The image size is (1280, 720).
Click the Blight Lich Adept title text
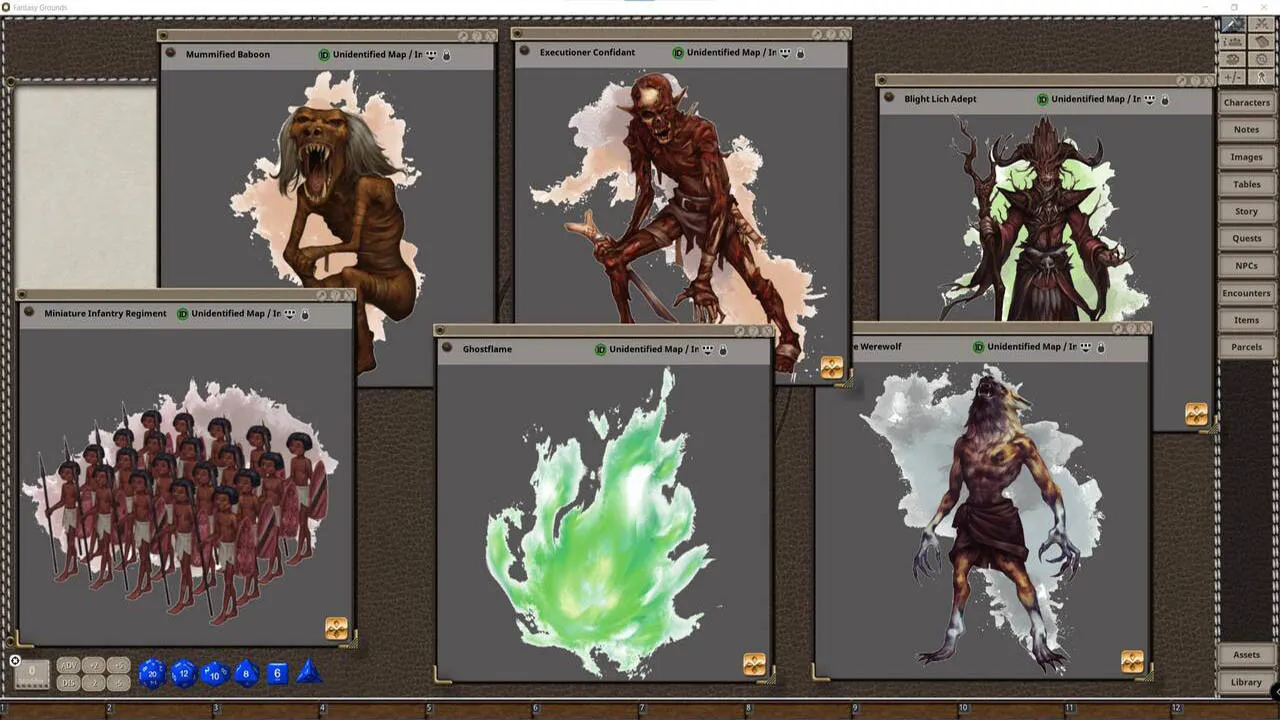pos(940,99)
